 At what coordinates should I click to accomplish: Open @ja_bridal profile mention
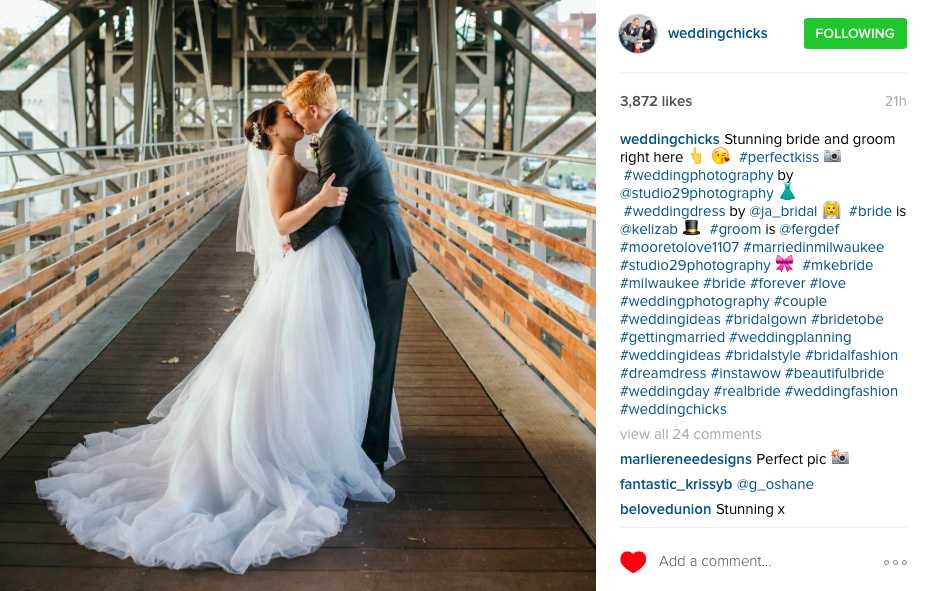[x=783, y=212]
